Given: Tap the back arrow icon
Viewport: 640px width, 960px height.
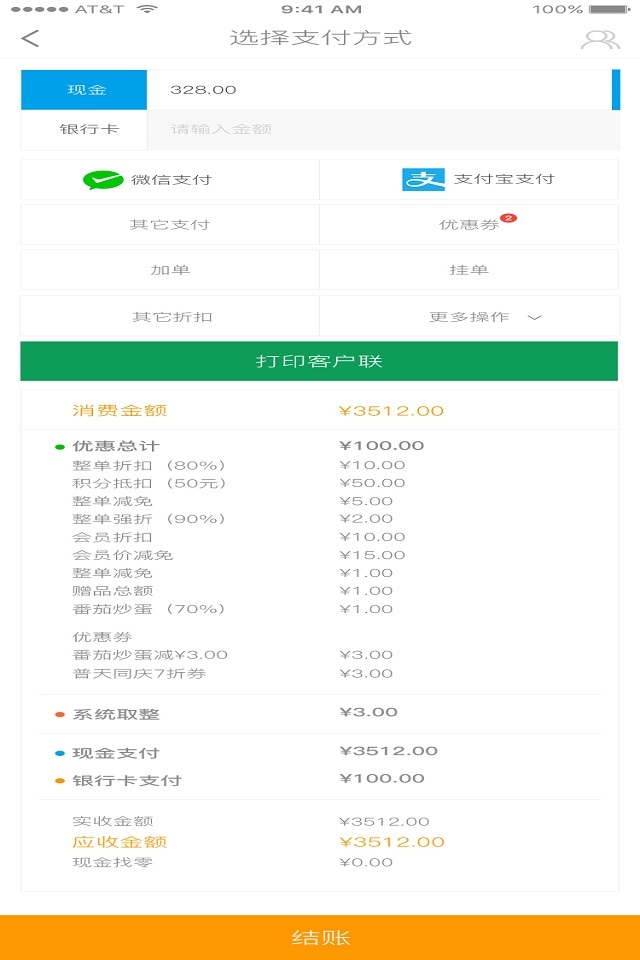Looking at the screenshot, I should coord(30,39).
